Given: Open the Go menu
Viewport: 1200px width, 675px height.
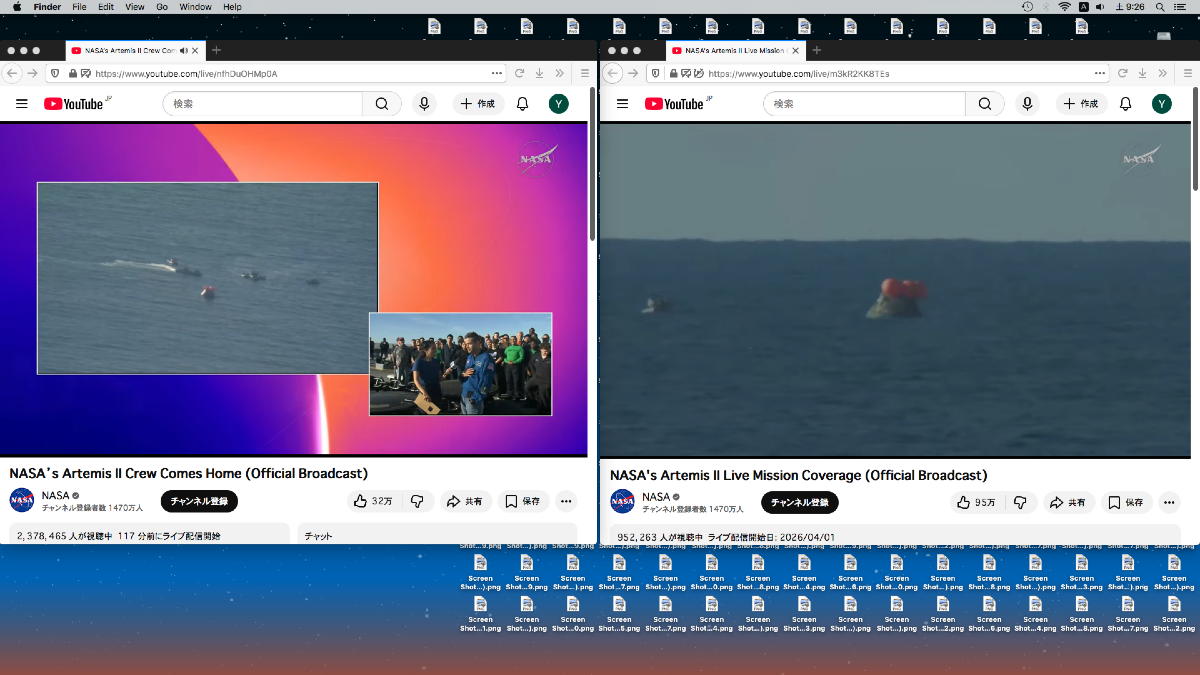Looking at the screenshot, I should 162,7.
